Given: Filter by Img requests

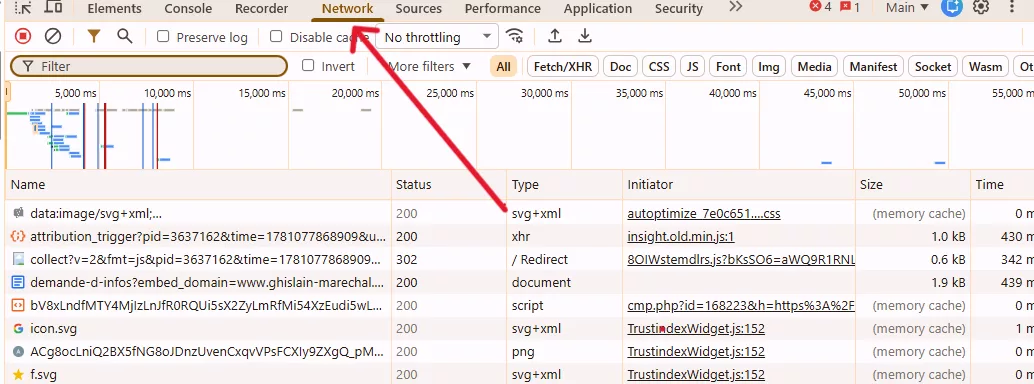Looking at the screenshot, I should [x=769, y=66].
